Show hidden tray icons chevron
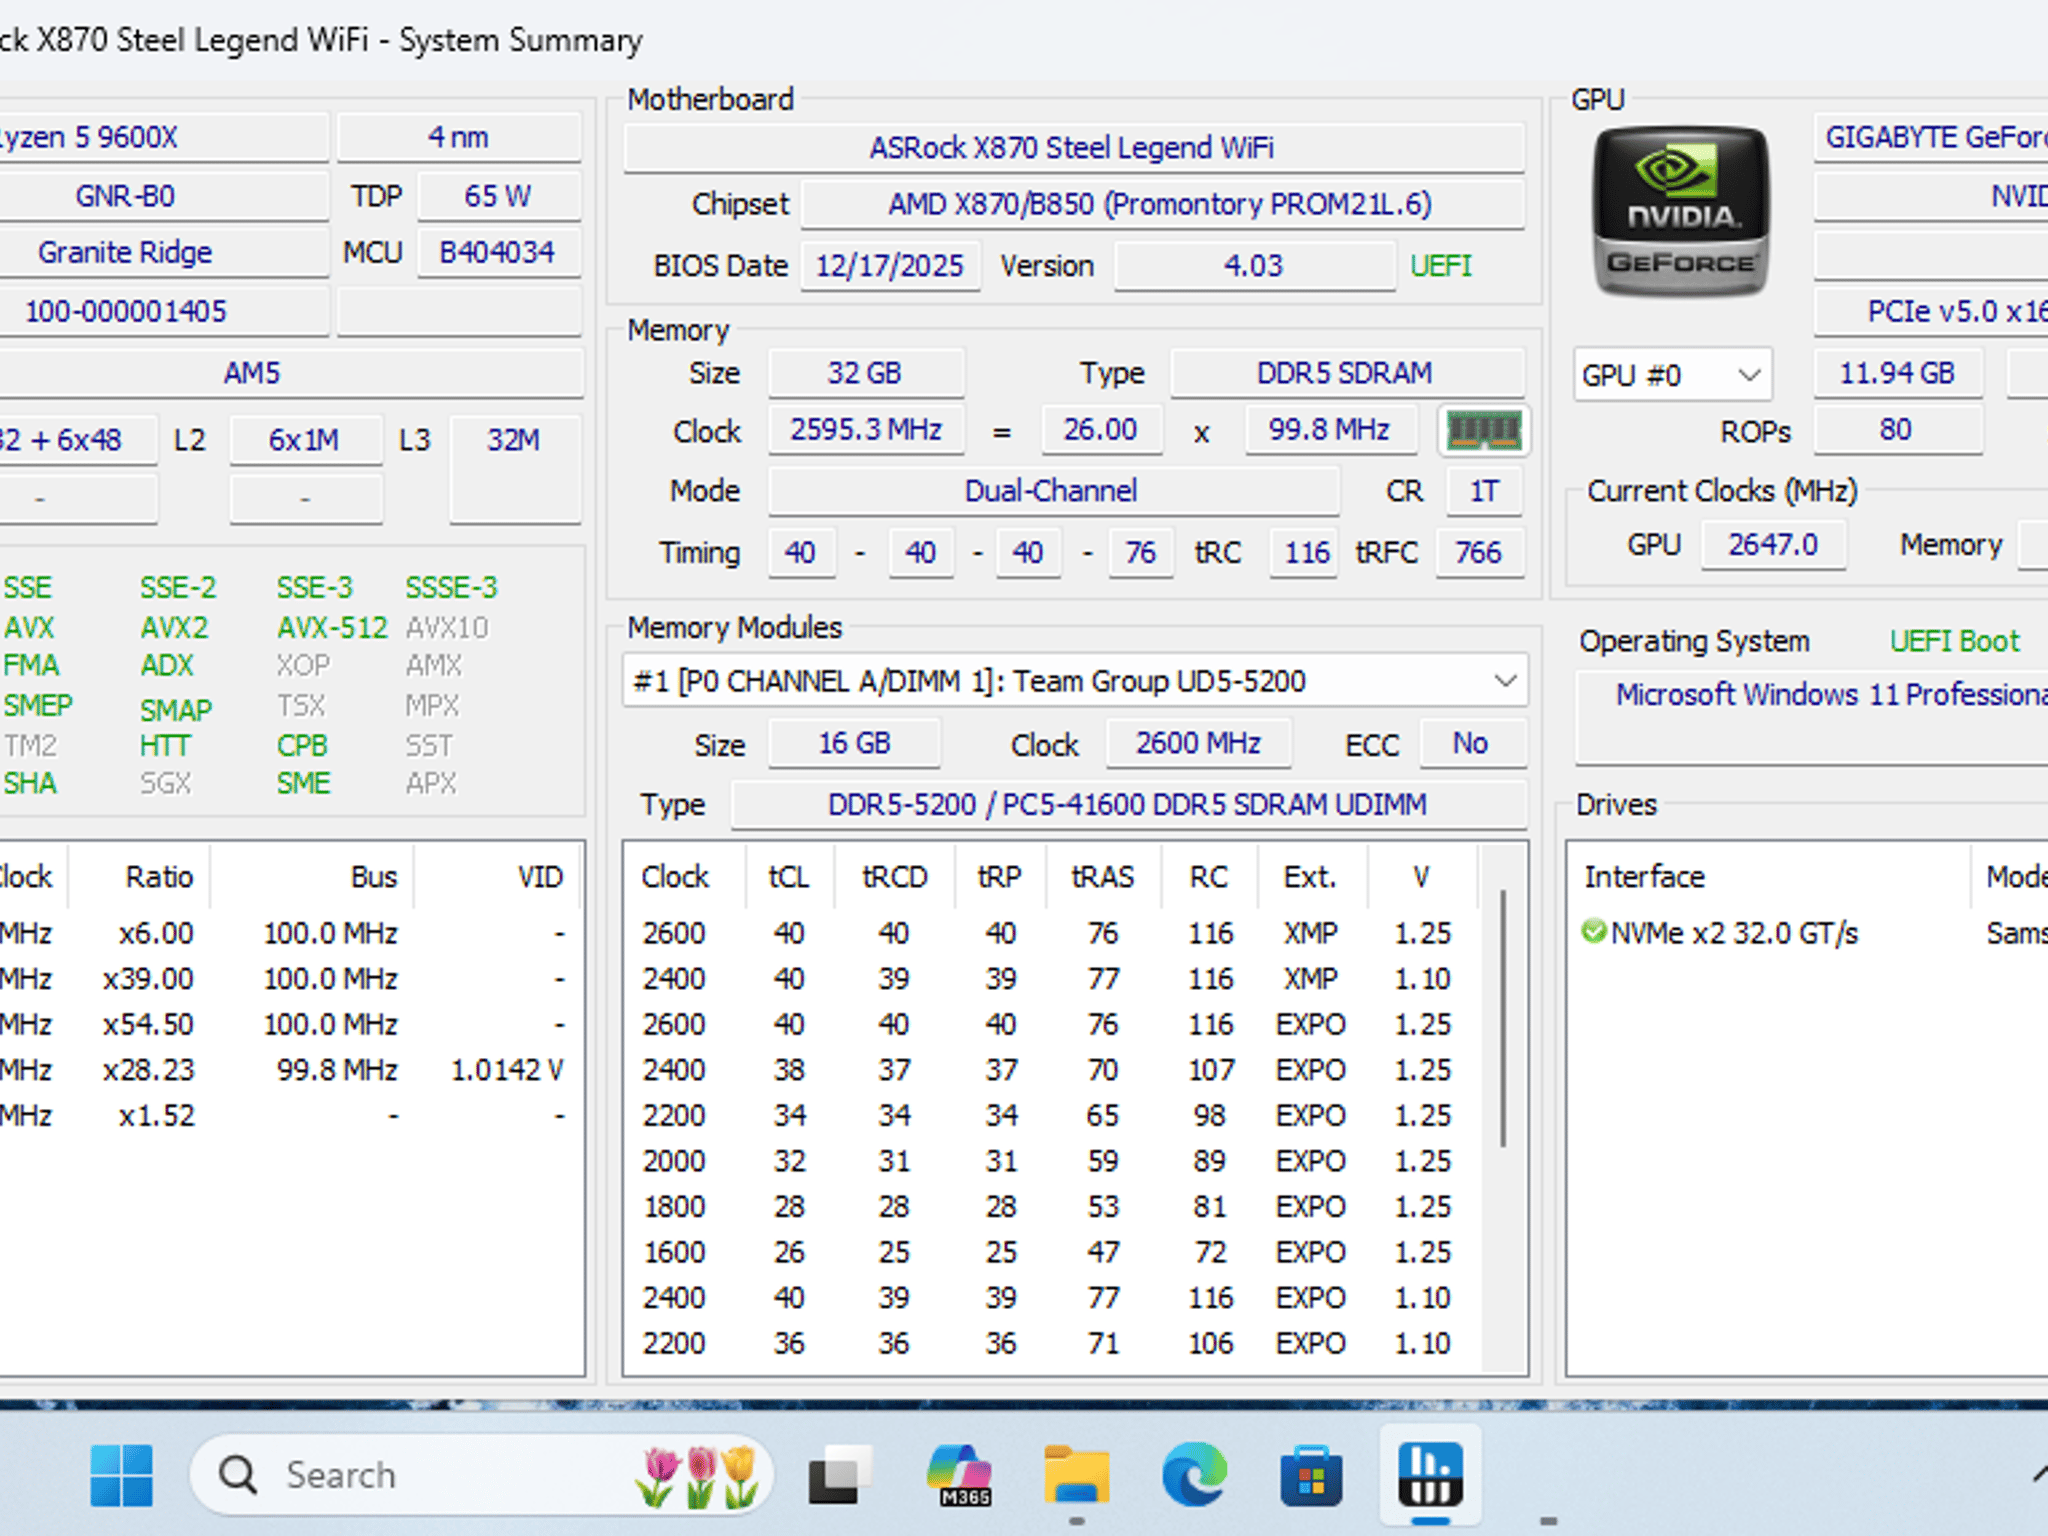 pos(2039,1474)
